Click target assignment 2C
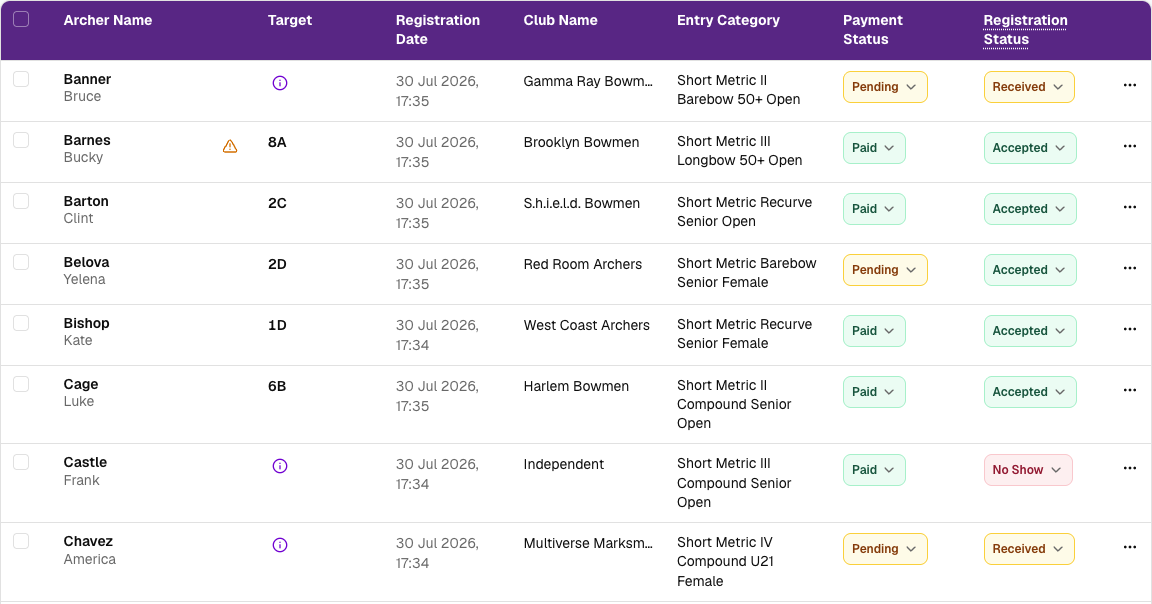 (x=277, y=204)
